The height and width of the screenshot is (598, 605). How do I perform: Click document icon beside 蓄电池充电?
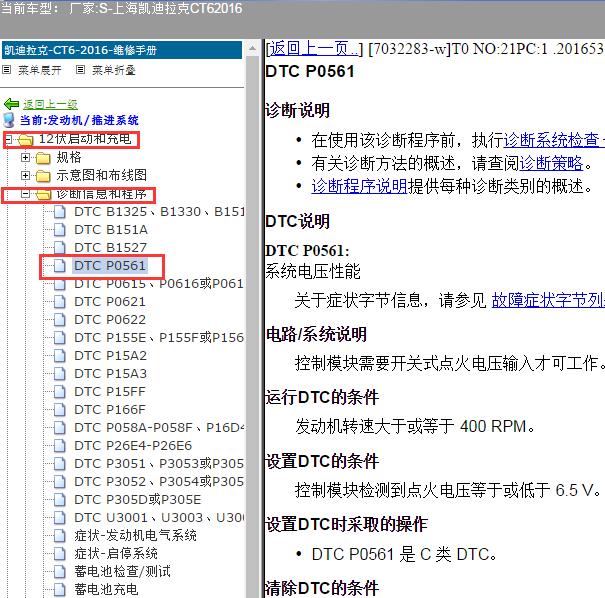(59, 590)
